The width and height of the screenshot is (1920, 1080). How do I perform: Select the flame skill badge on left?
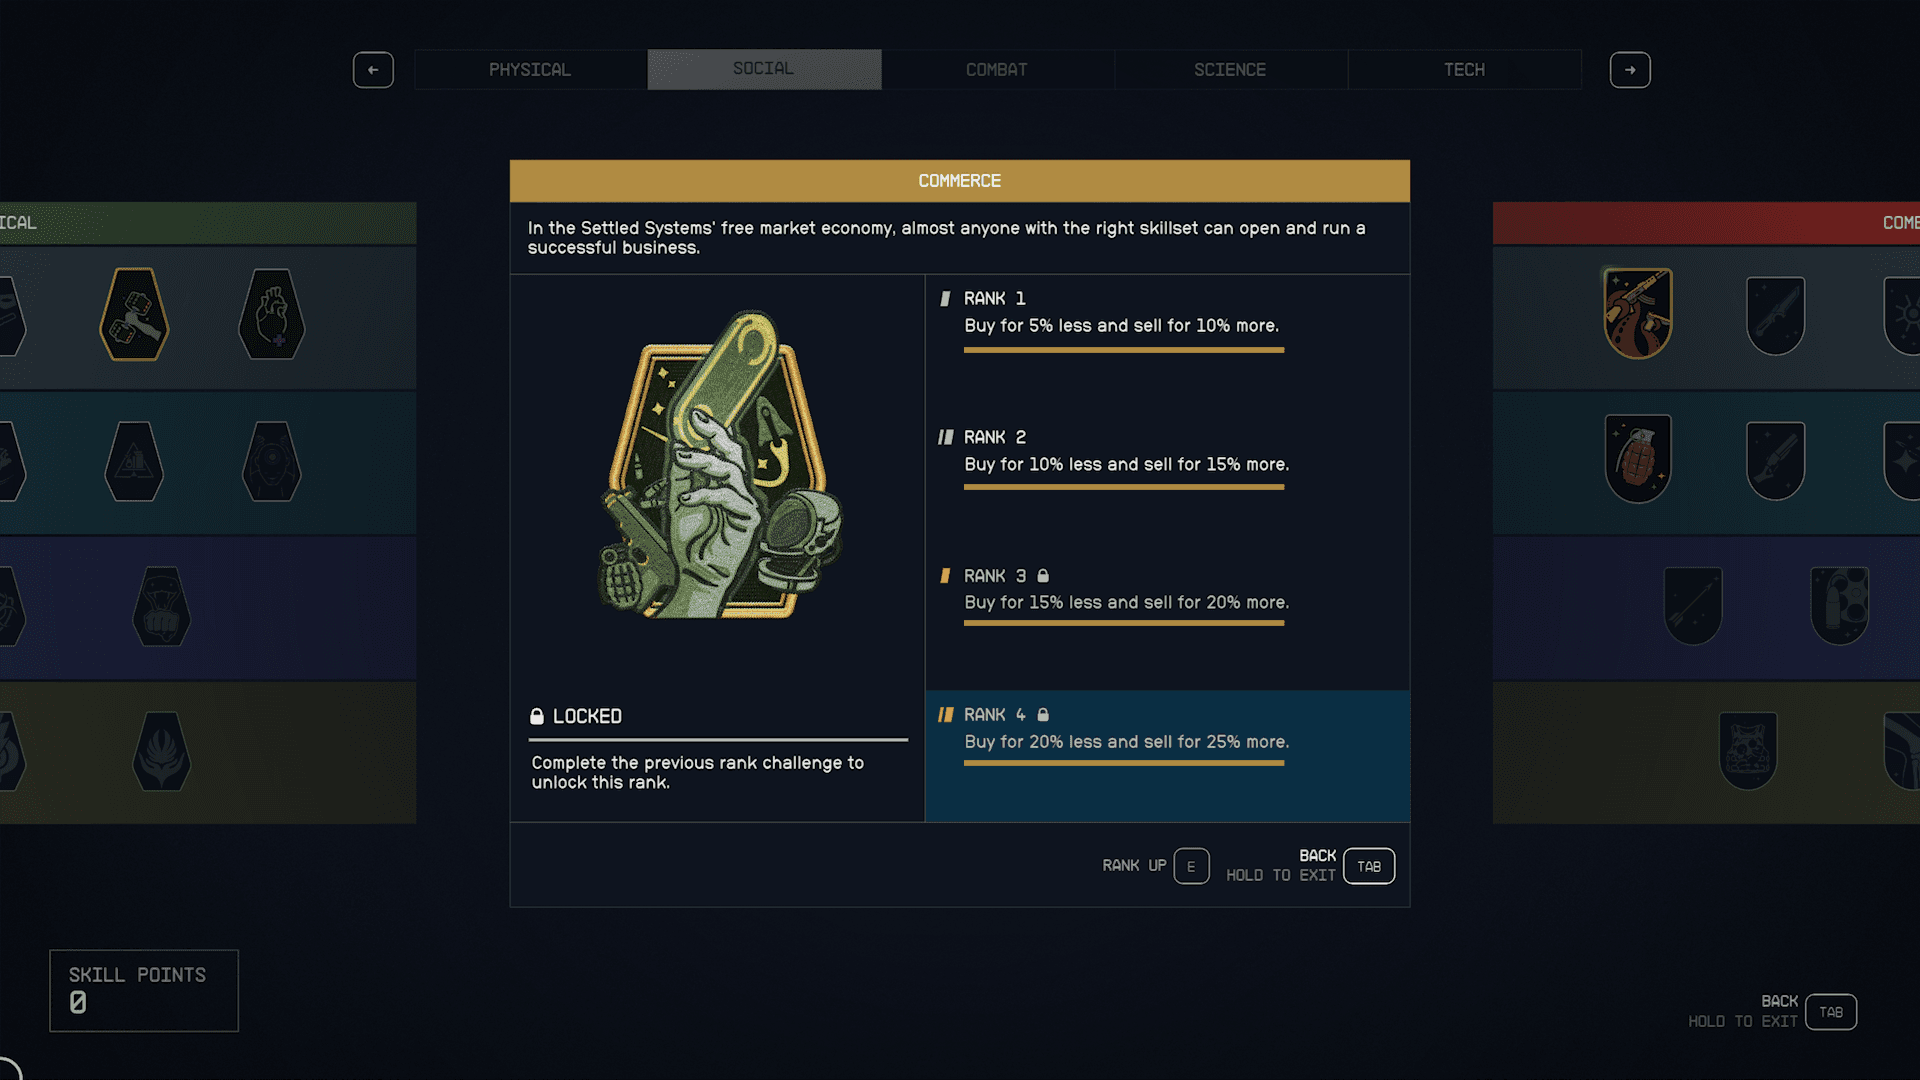(x=161, y=751)
